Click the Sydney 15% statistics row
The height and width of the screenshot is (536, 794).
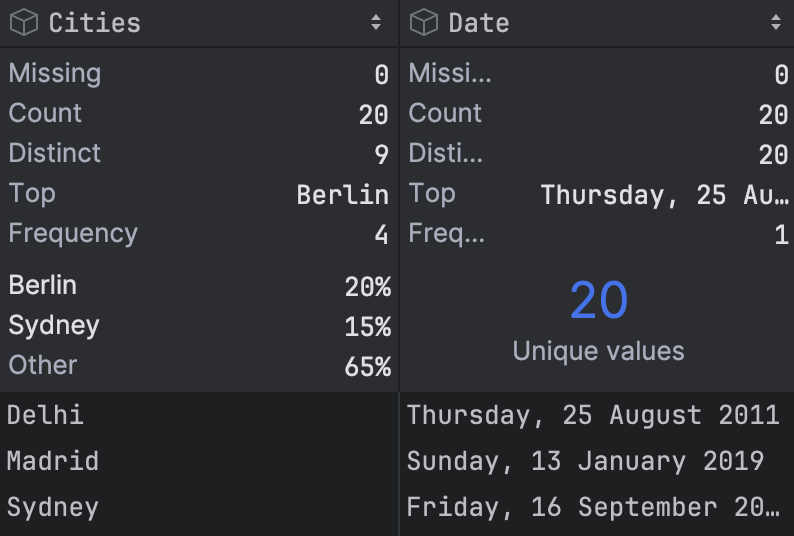[200, 326]
